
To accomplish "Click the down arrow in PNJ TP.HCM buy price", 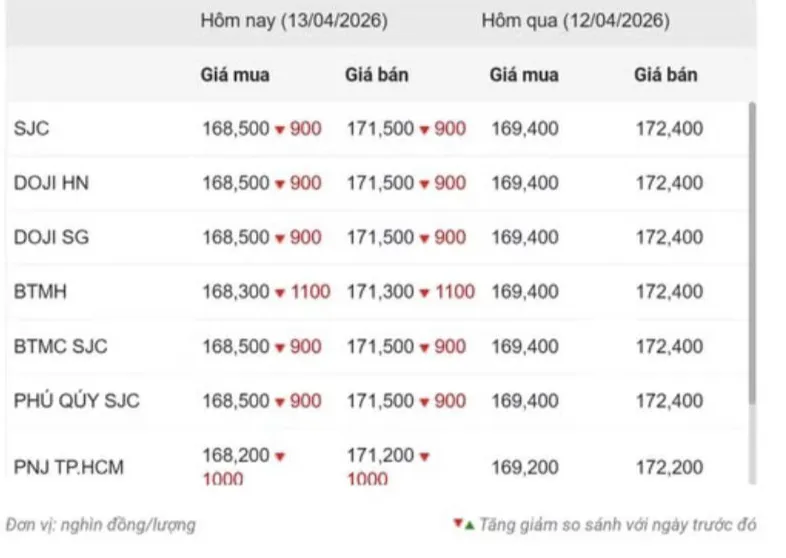I will [281, 457].
